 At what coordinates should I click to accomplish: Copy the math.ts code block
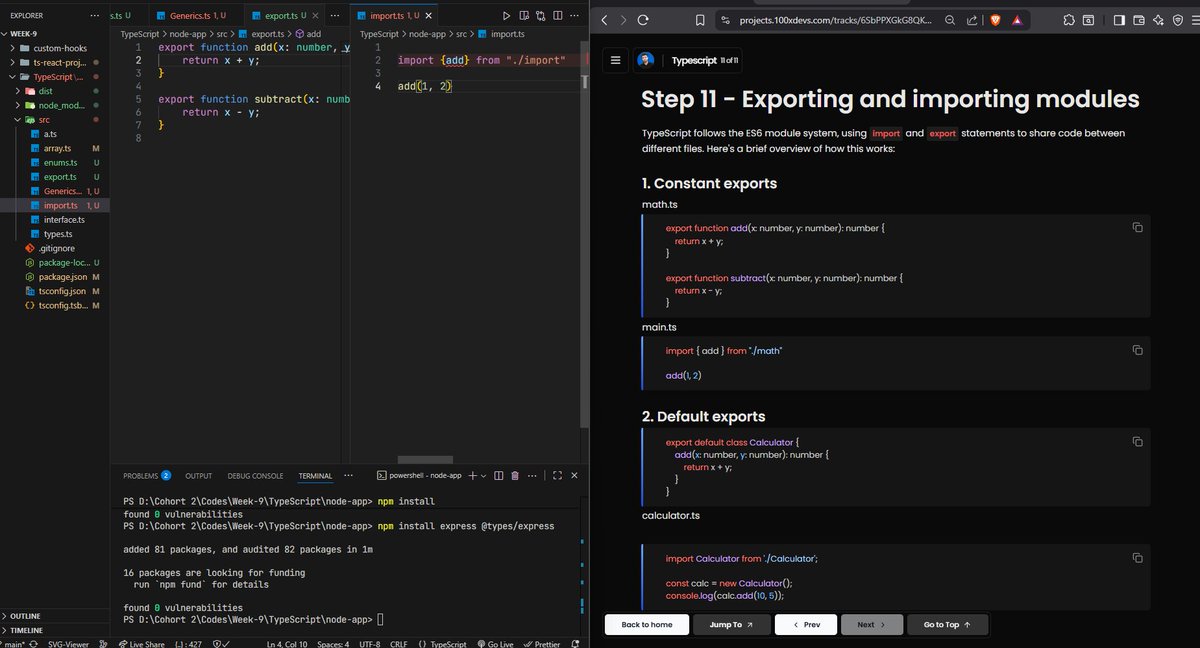pyautogui.click(x=1137, y=228)
